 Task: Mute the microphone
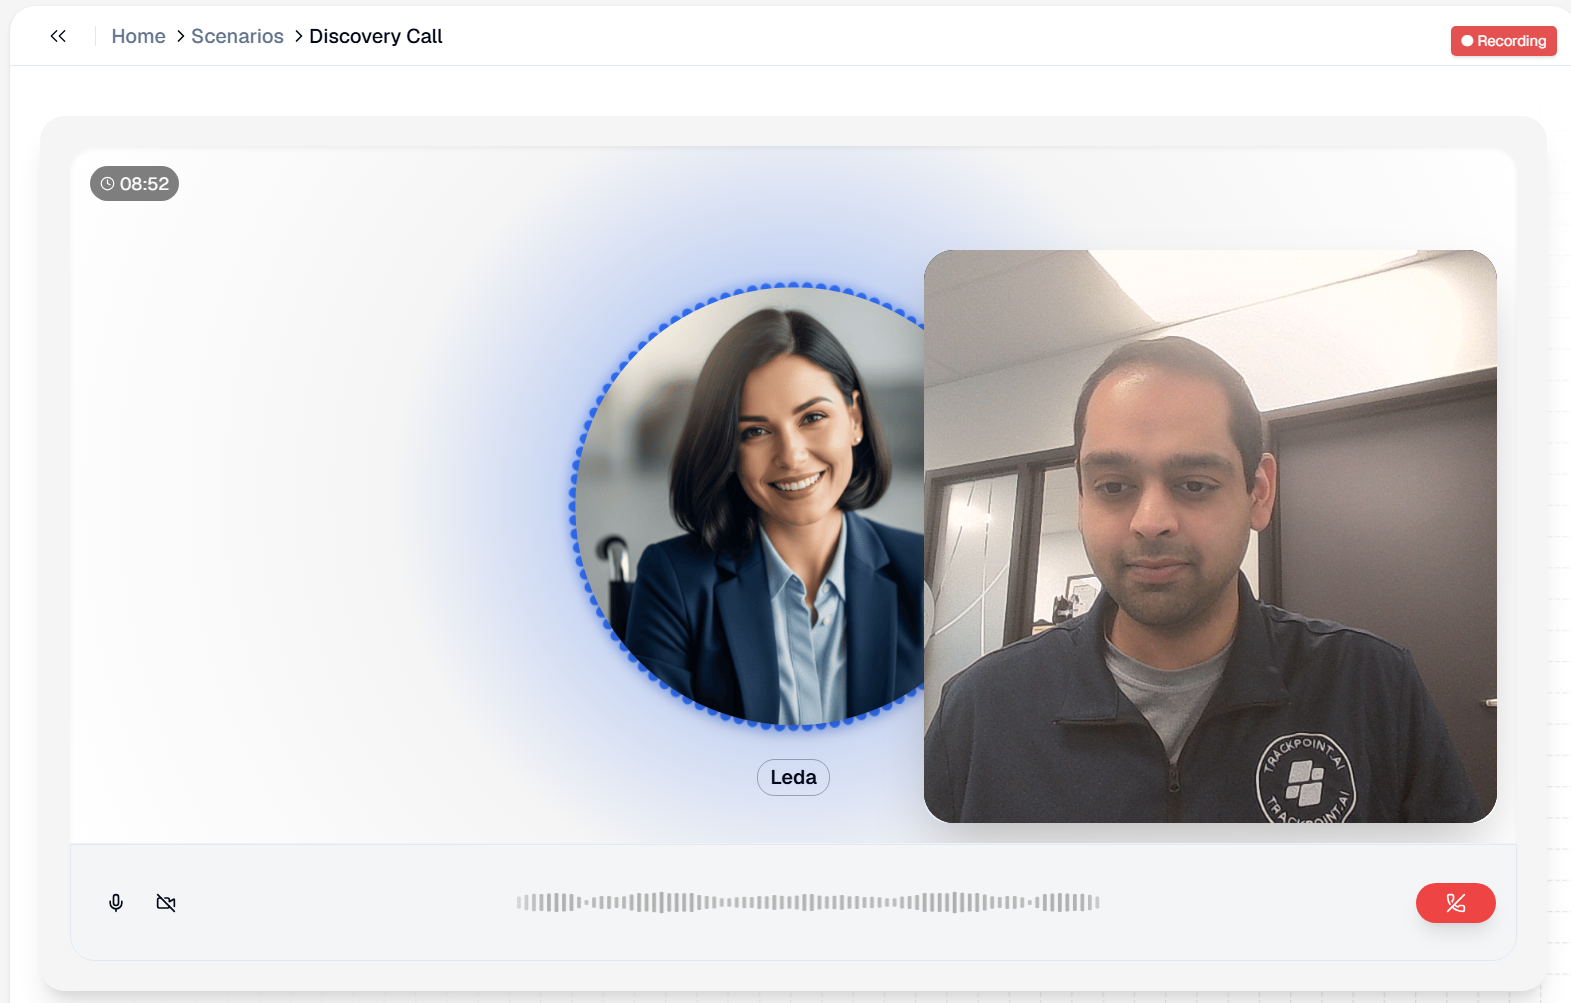116,903
